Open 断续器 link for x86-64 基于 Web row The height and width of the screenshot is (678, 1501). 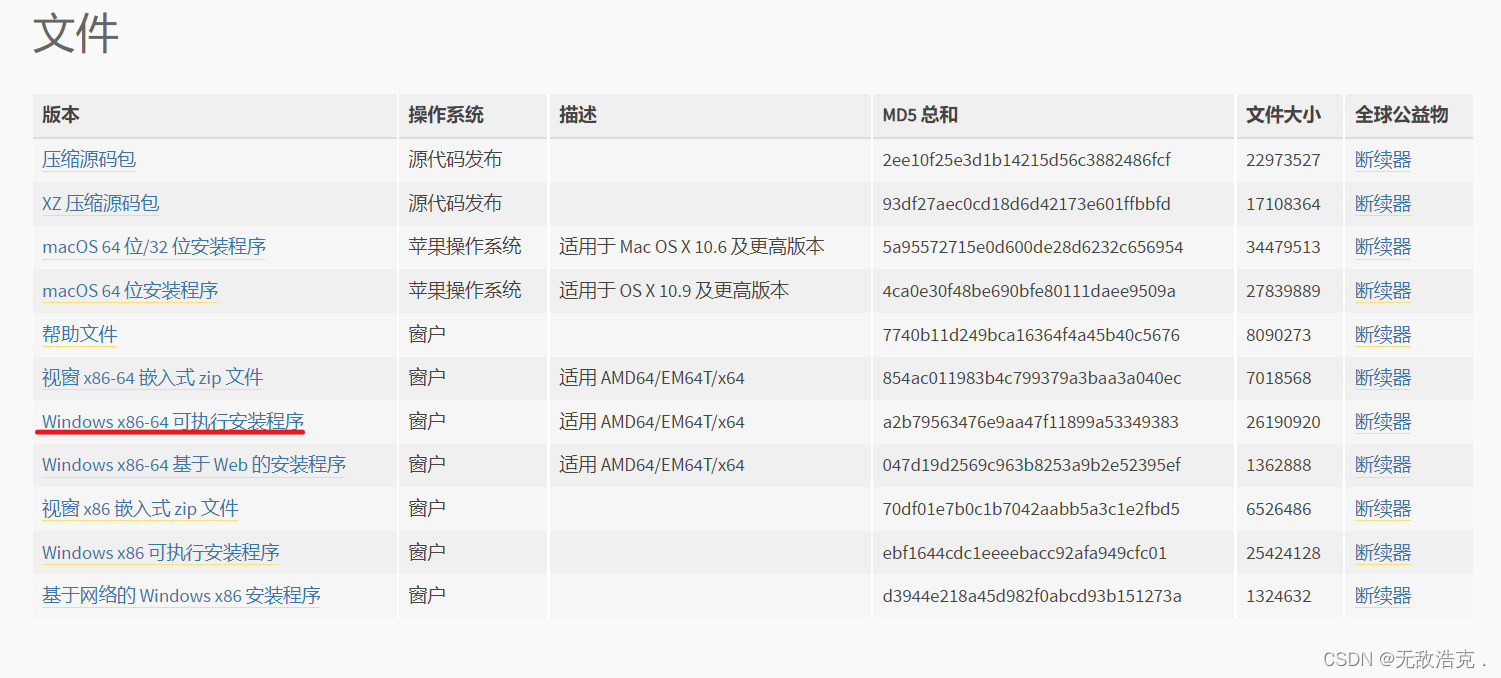point(1383,464)
